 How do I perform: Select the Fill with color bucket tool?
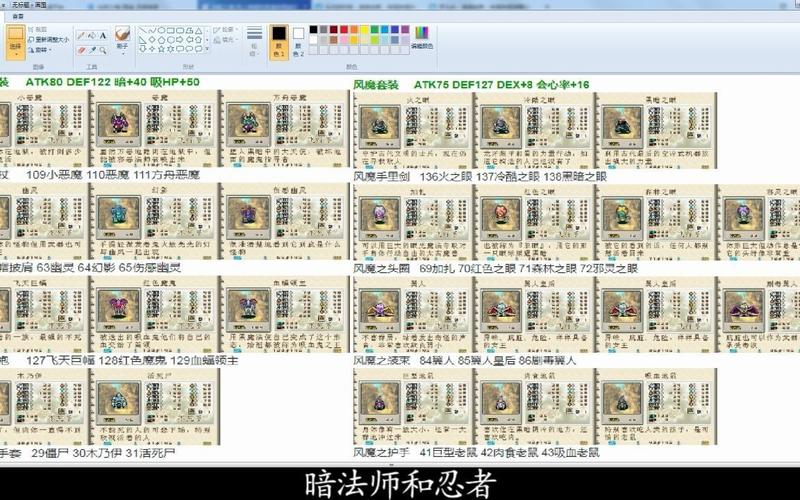pyautogui.click(x=92, y=35)
